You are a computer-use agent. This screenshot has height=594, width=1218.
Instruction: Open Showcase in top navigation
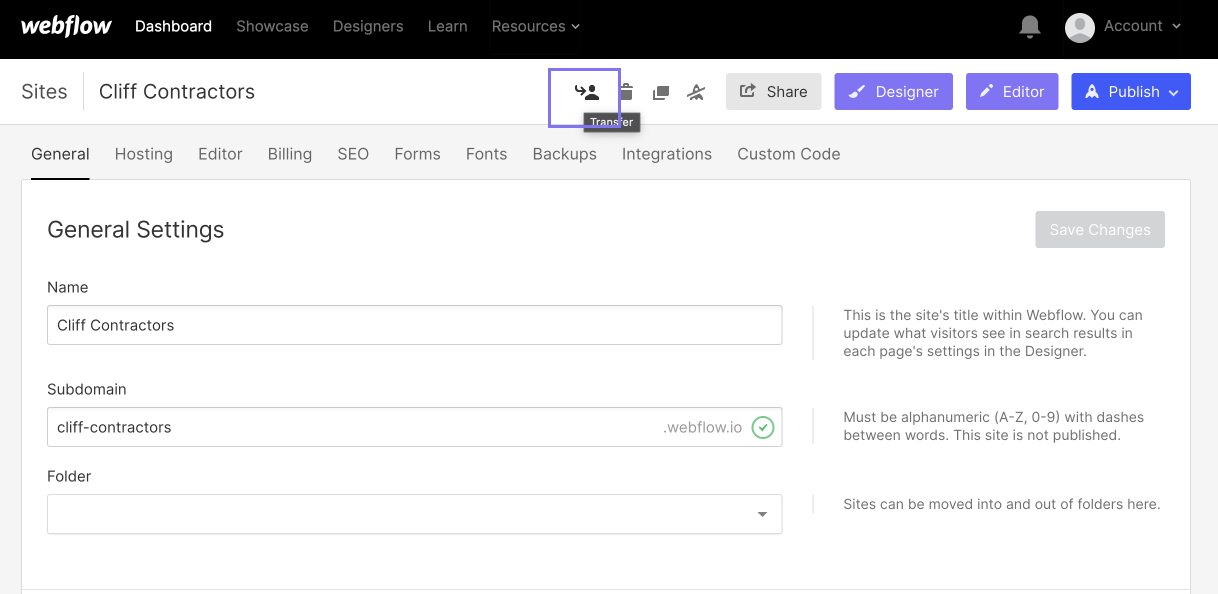272,27
